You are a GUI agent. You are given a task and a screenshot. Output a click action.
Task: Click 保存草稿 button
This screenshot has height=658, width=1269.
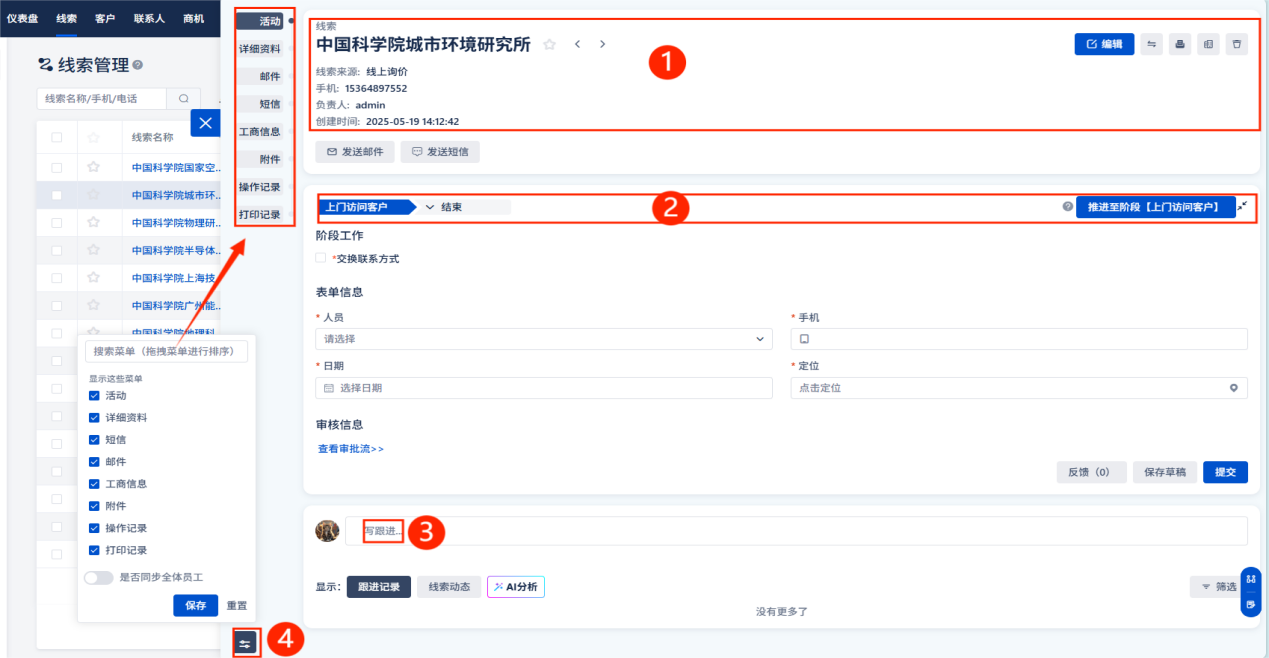(x=1165, y=472)
